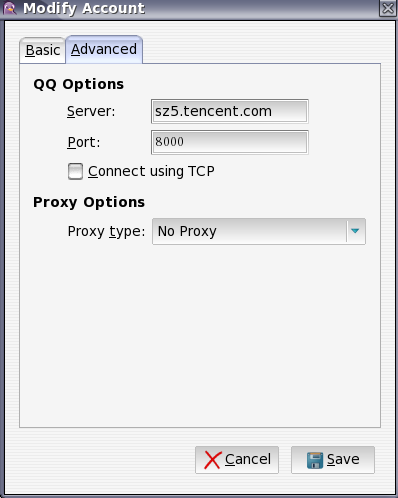Click into the Port field showing 8000

pos(230,142)
